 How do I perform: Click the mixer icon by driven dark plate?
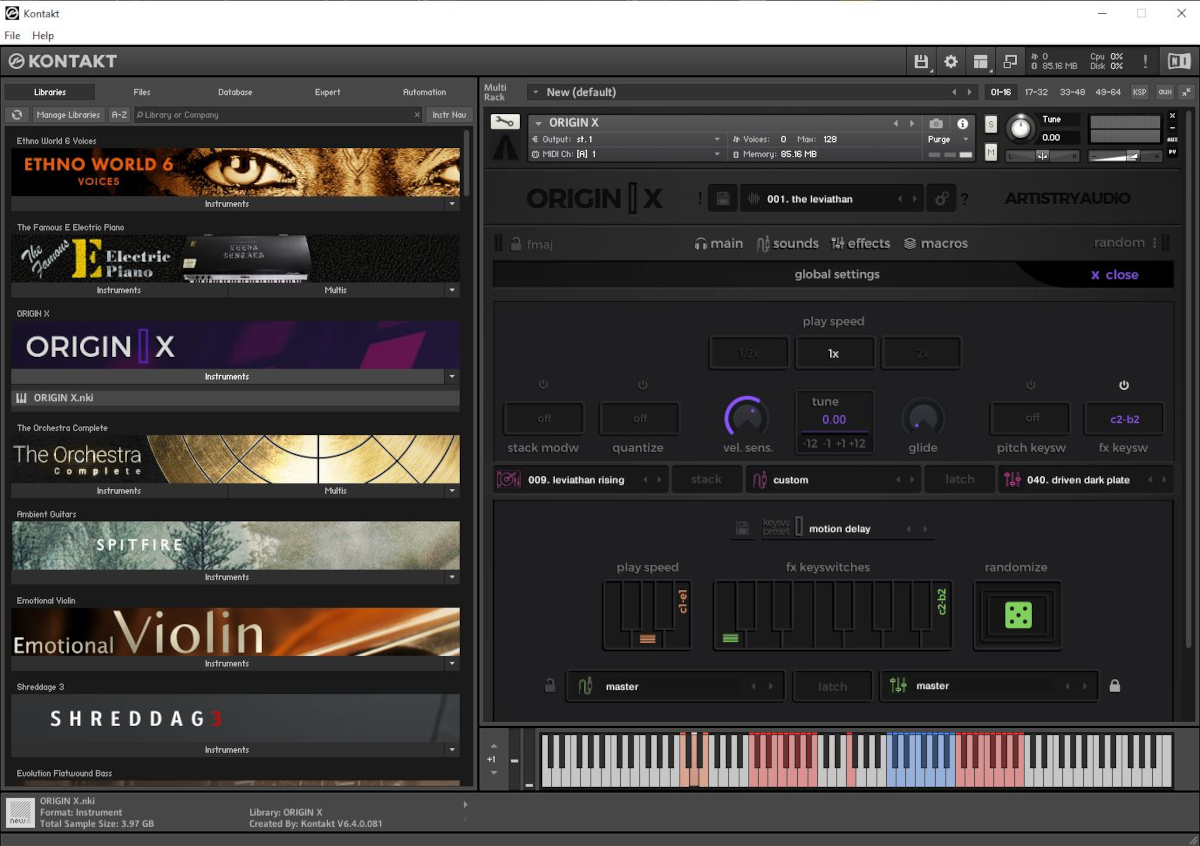1012,480
